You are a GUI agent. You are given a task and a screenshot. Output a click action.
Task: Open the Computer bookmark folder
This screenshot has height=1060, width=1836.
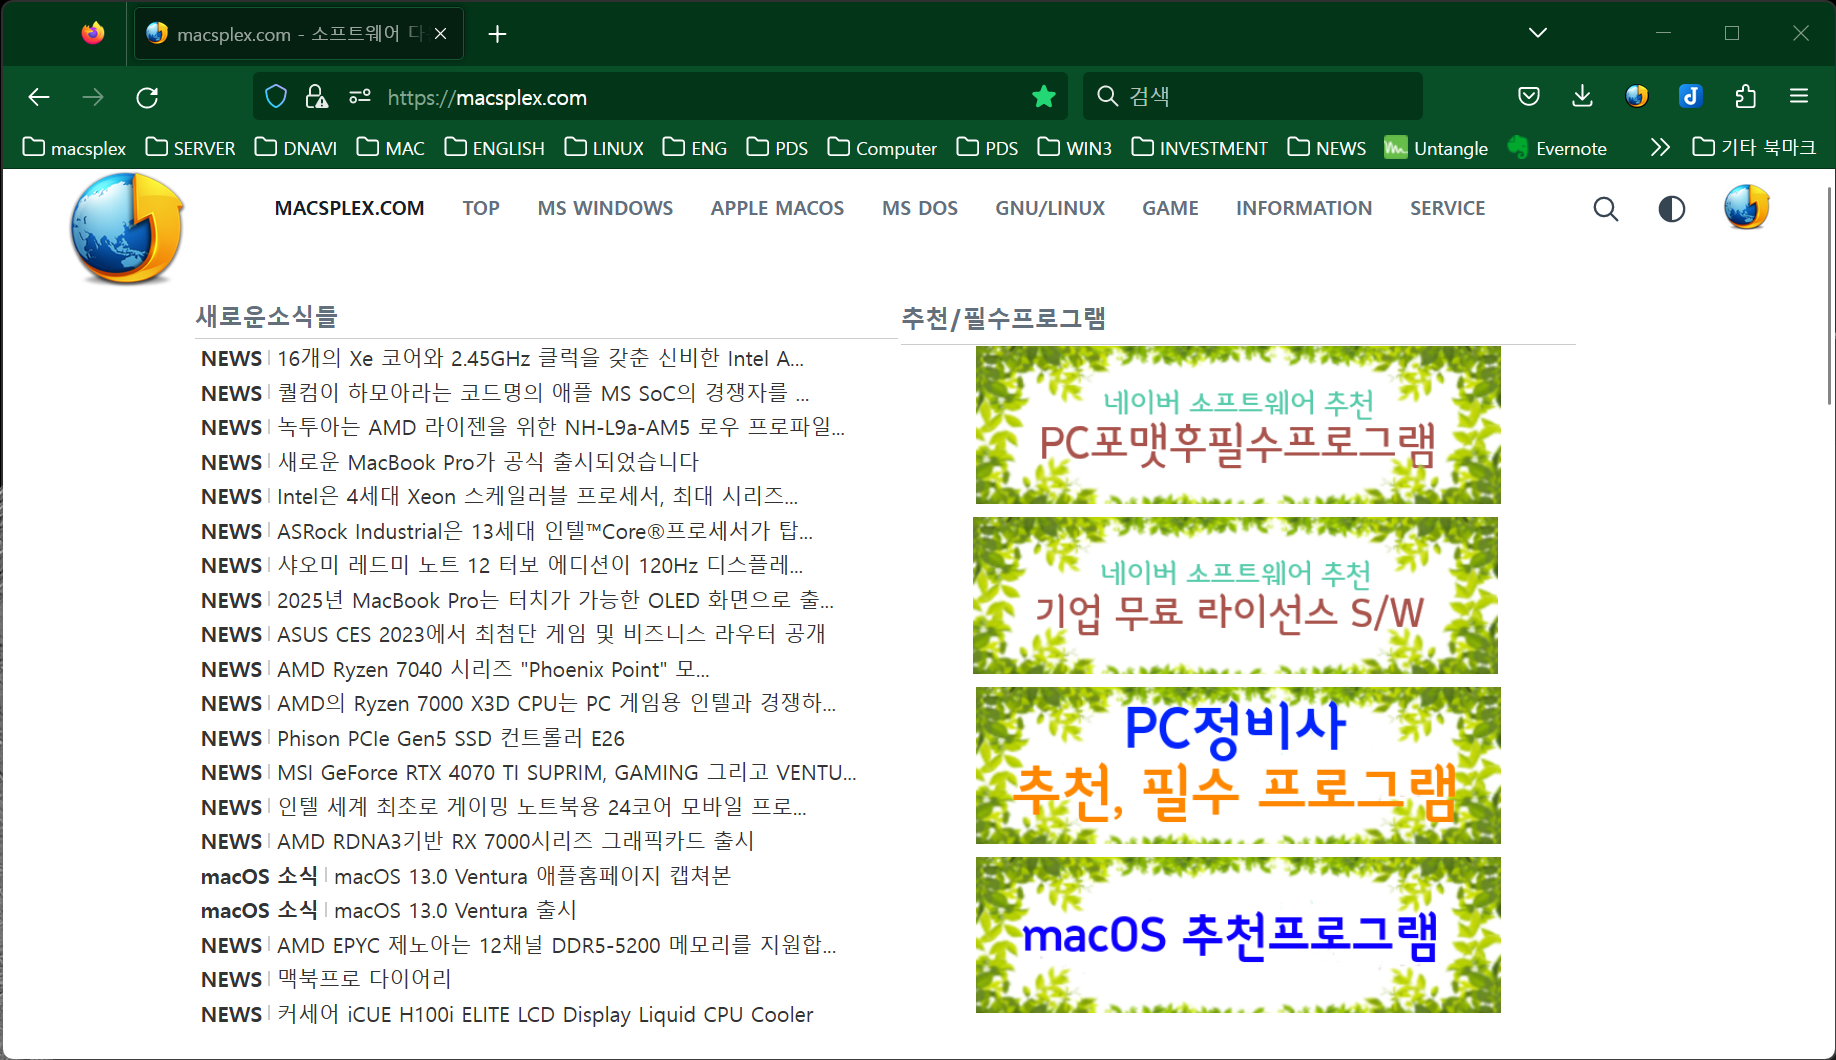click(882, 148)
